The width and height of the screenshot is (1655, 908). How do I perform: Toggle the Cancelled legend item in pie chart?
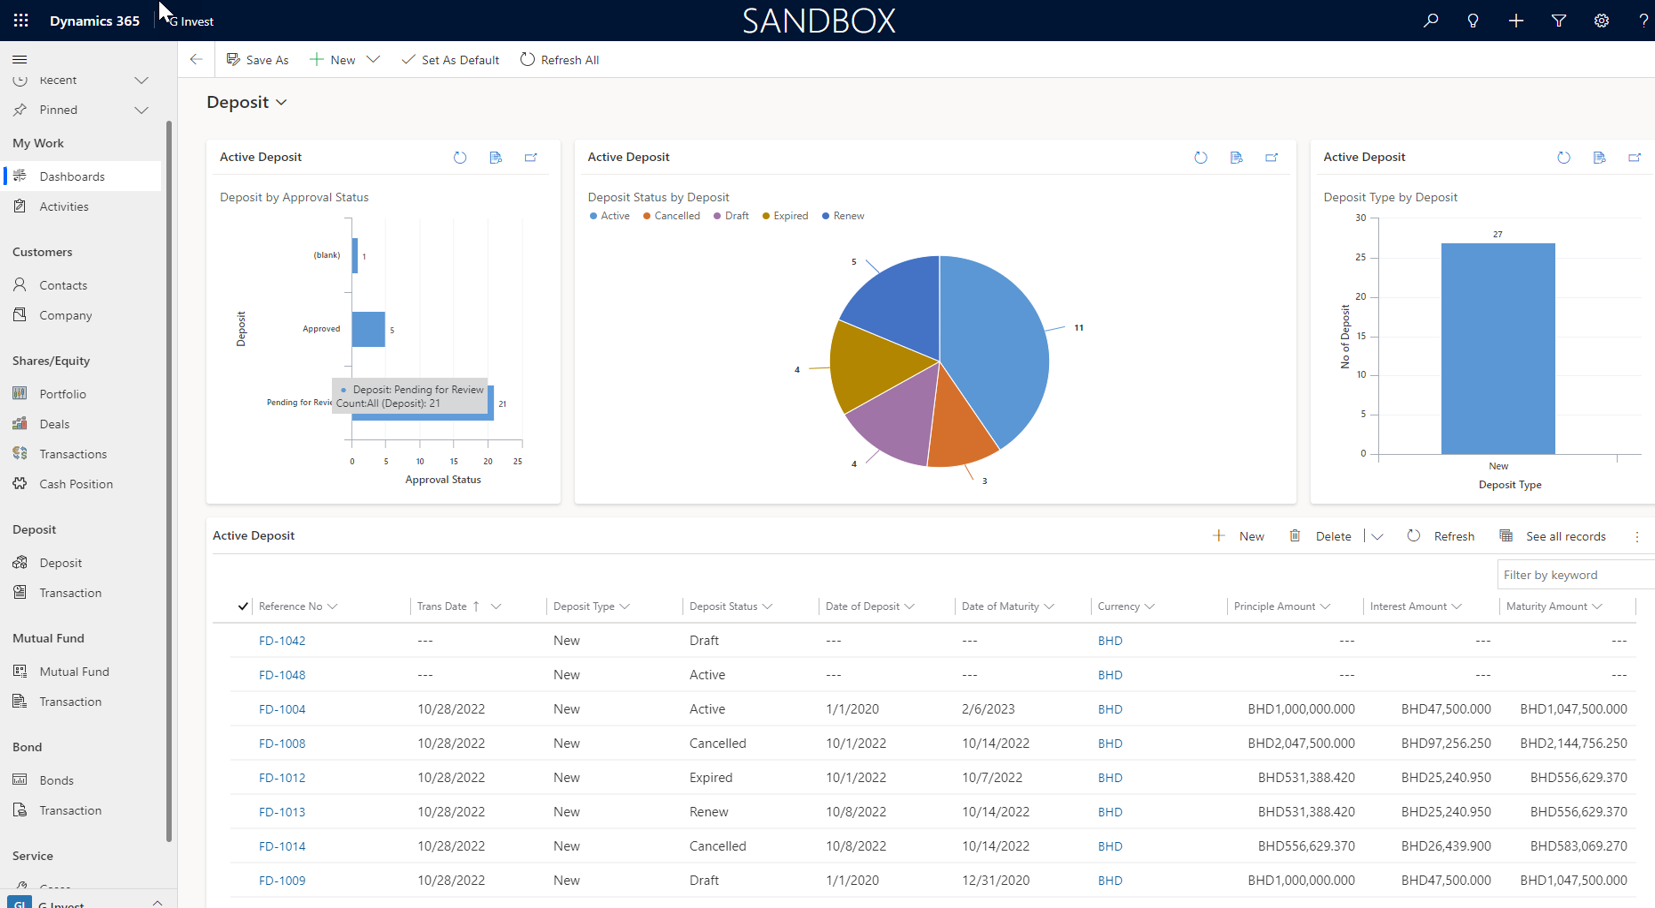click(671, 216)
